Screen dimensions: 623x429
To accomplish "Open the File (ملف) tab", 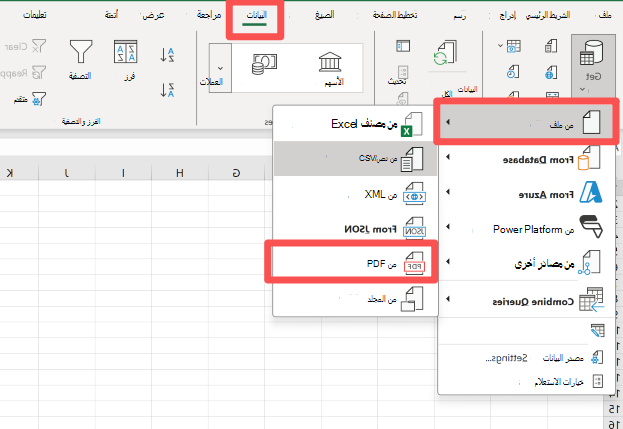I will [x=605, y=15].
